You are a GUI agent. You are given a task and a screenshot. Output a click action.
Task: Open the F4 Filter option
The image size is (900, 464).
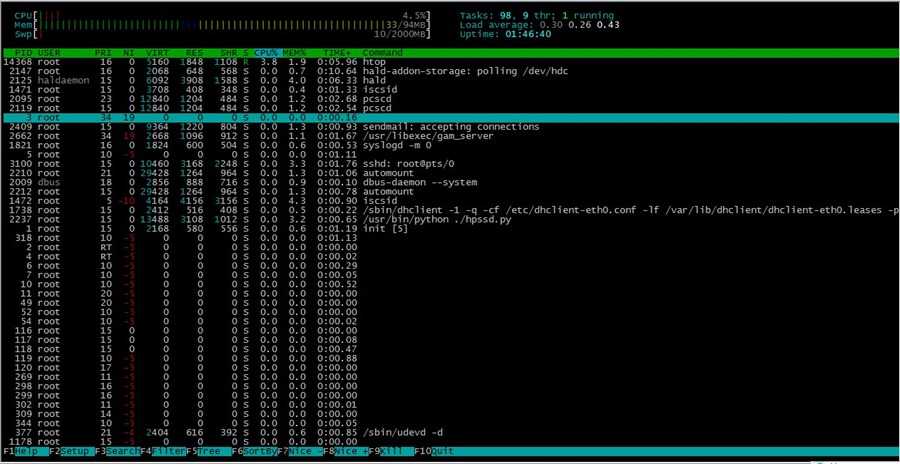(x=162, y=451)
